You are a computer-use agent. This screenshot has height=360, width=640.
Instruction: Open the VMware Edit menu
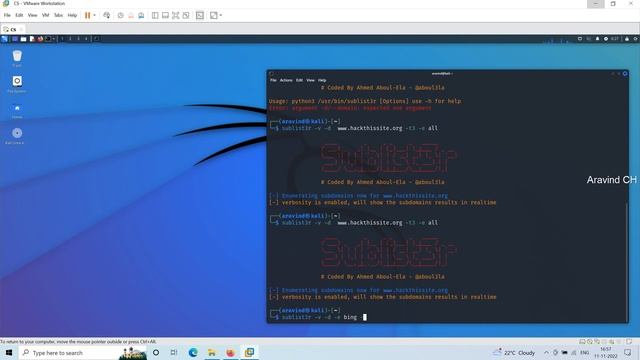(x=19, y=16)
